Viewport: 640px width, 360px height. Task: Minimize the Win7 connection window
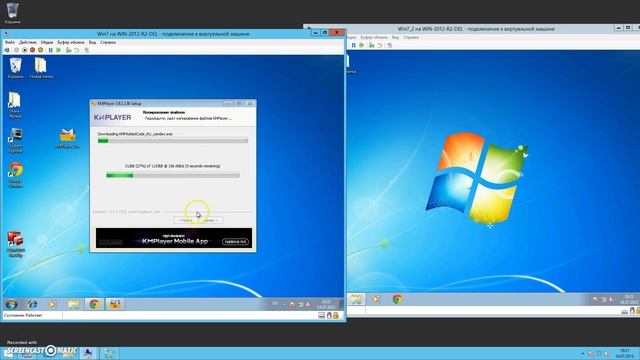316,32
